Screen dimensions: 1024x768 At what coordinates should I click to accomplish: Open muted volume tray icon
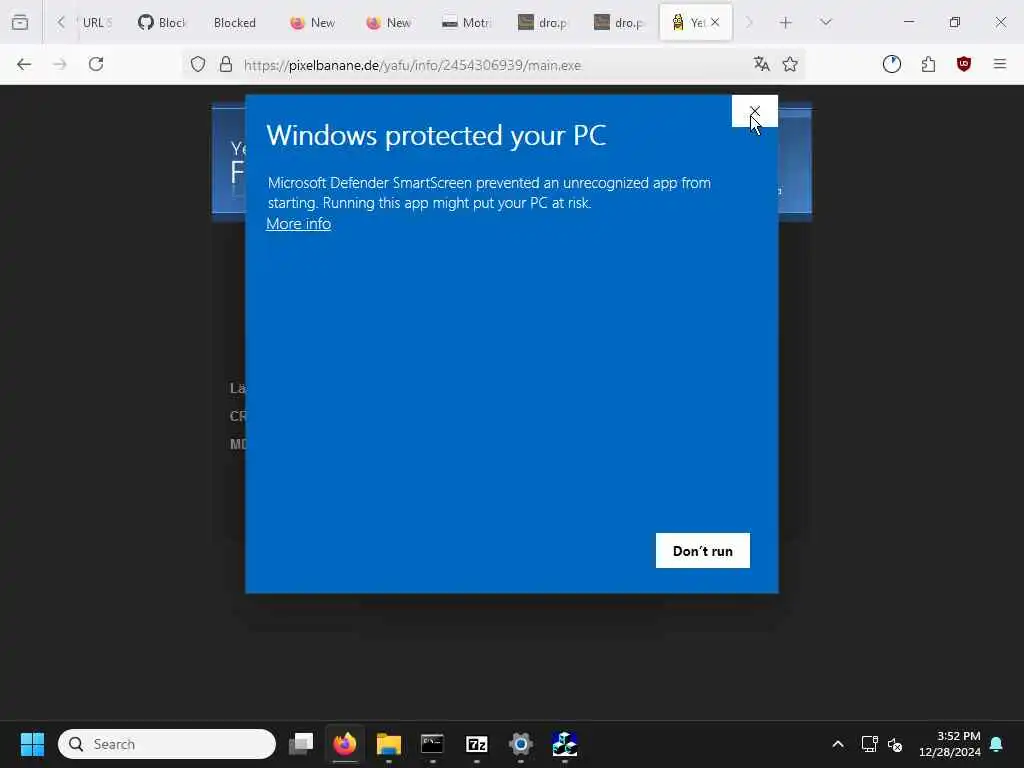tap(895, 744)
